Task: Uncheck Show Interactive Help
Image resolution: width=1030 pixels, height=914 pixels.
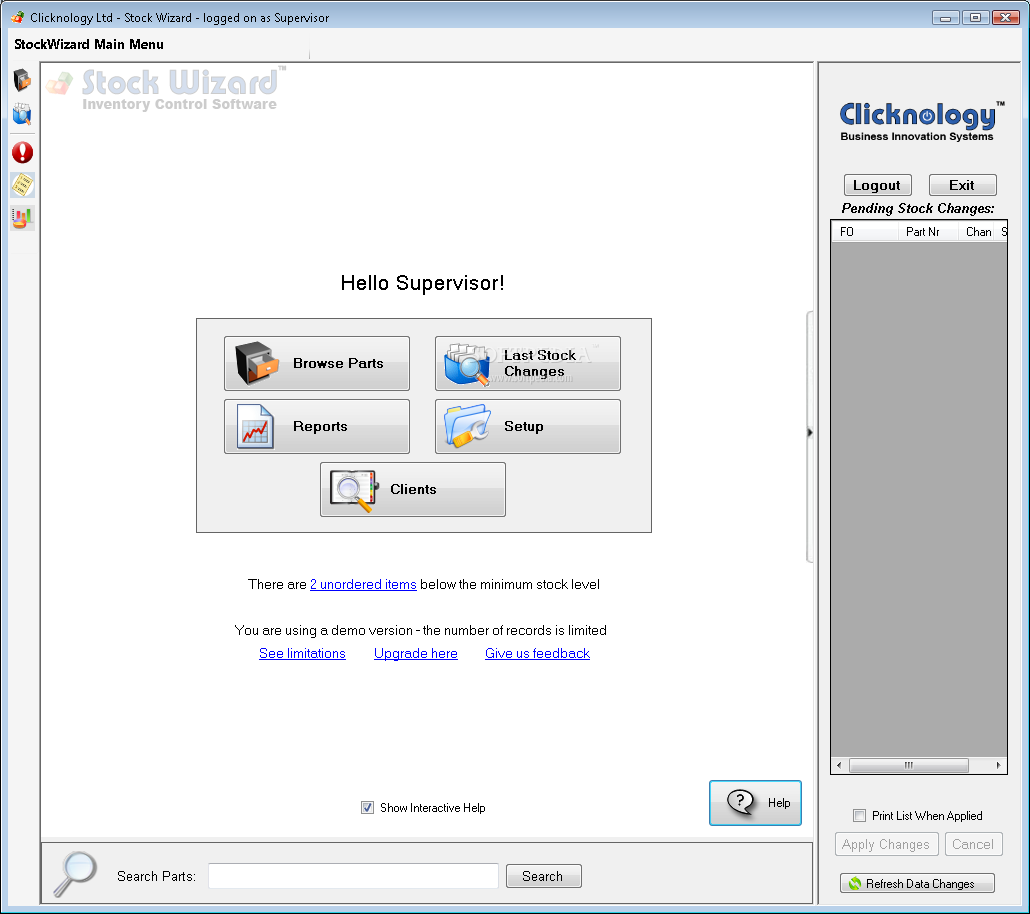Action: [367, 808]
